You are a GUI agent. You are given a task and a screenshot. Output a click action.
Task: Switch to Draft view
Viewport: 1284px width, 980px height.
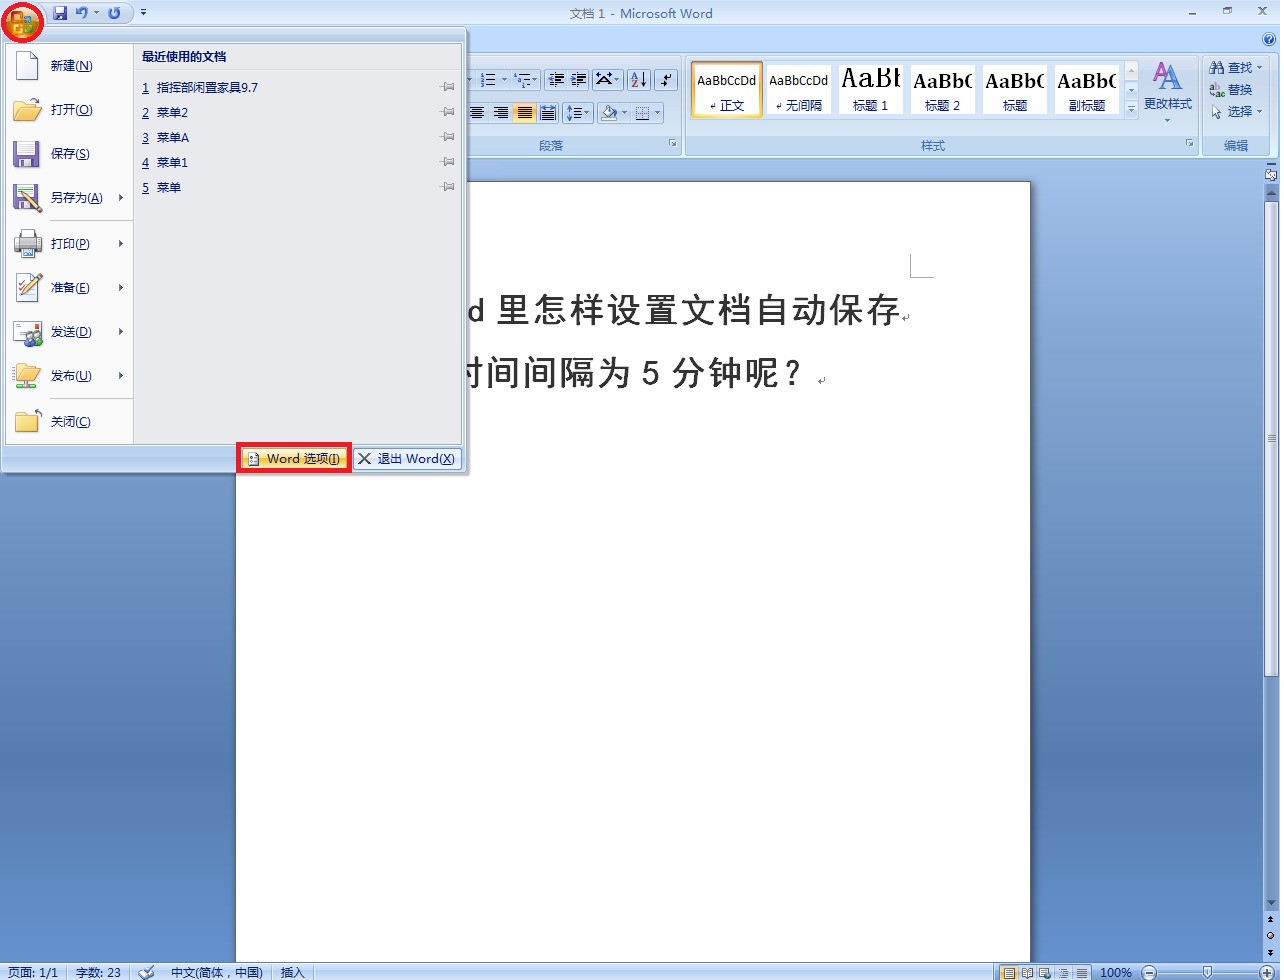[1081, 972]
